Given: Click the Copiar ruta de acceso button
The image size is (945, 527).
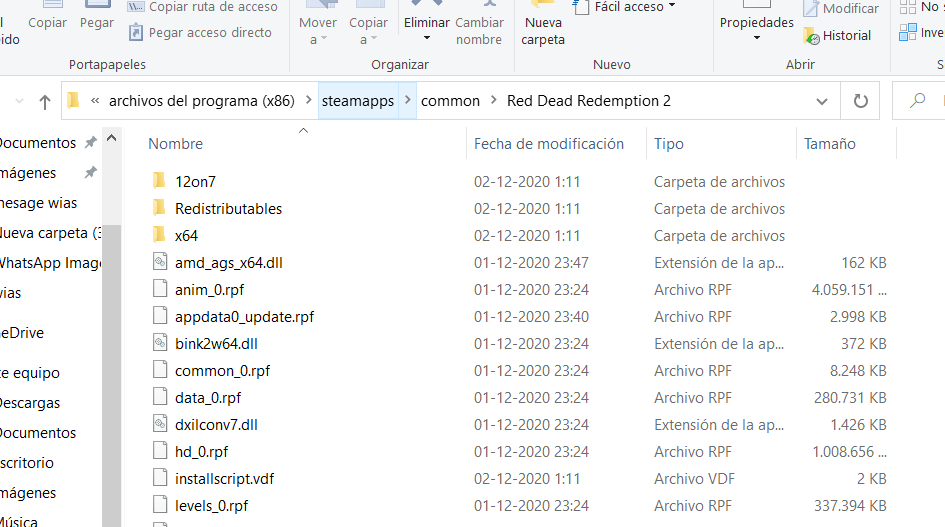Looking at the screenshot, I should (x=202, y=7).
